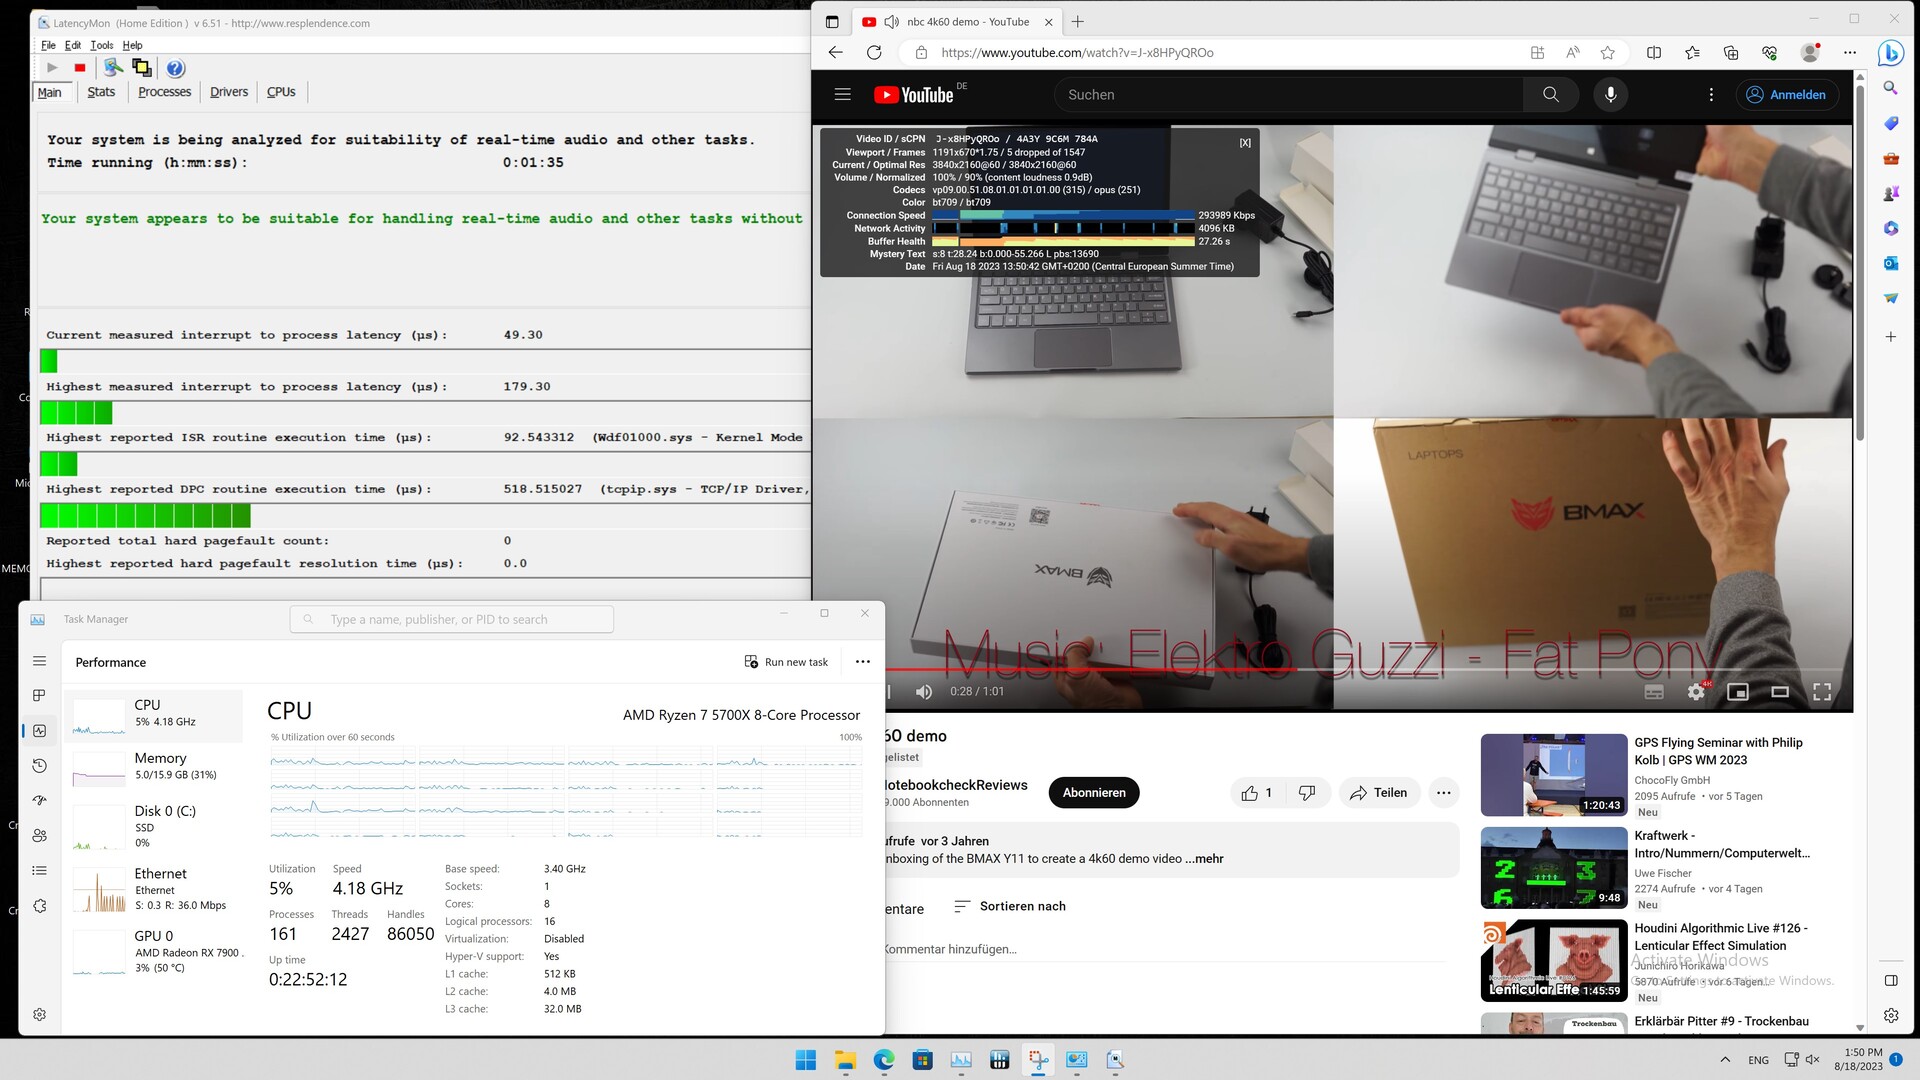Viewport: 1920px width, 1080px height.
Task: Open LatencyMon help question mark icon
Action: 175,68
